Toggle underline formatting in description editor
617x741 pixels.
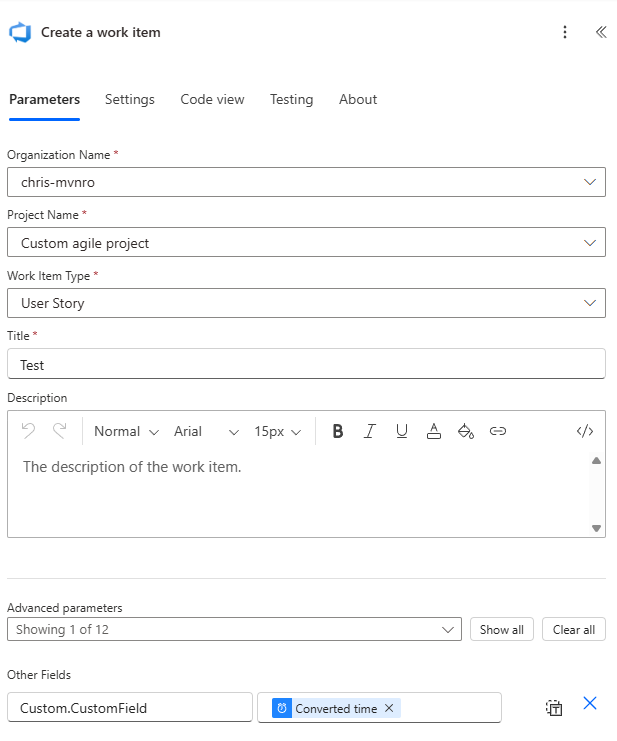401,431
